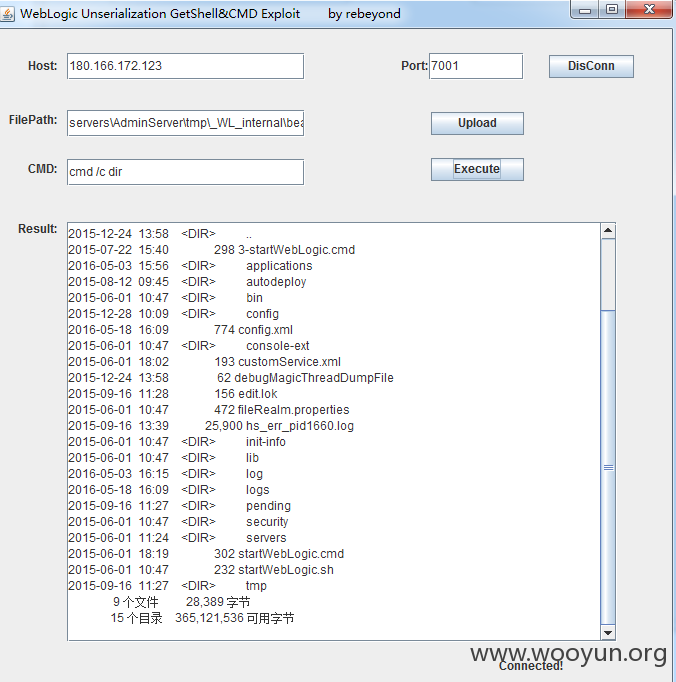Select the console-ext directory line
This screenshot has width=676, height=682.
189,346
